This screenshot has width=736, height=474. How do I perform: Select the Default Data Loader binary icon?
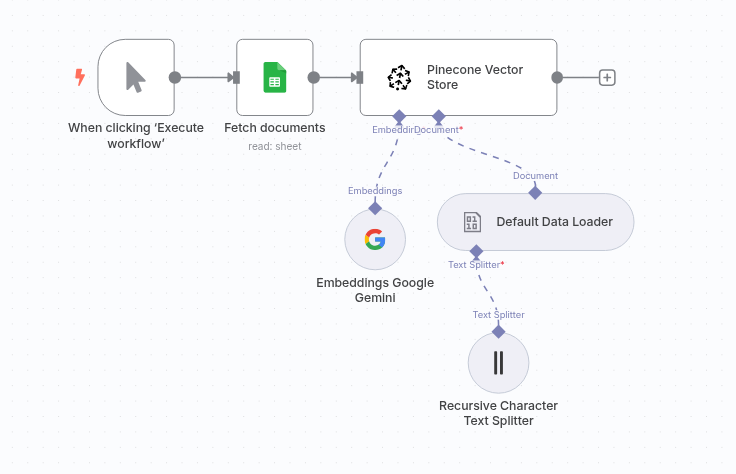coord(472,222)
